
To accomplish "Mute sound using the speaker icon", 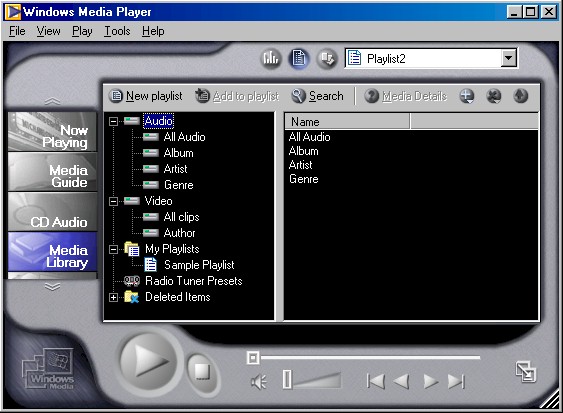I will 259,381.
